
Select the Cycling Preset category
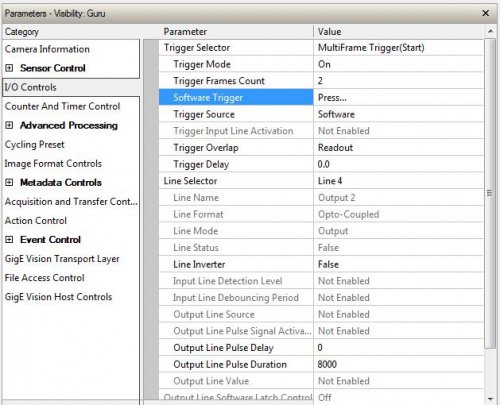pos(34,145)
